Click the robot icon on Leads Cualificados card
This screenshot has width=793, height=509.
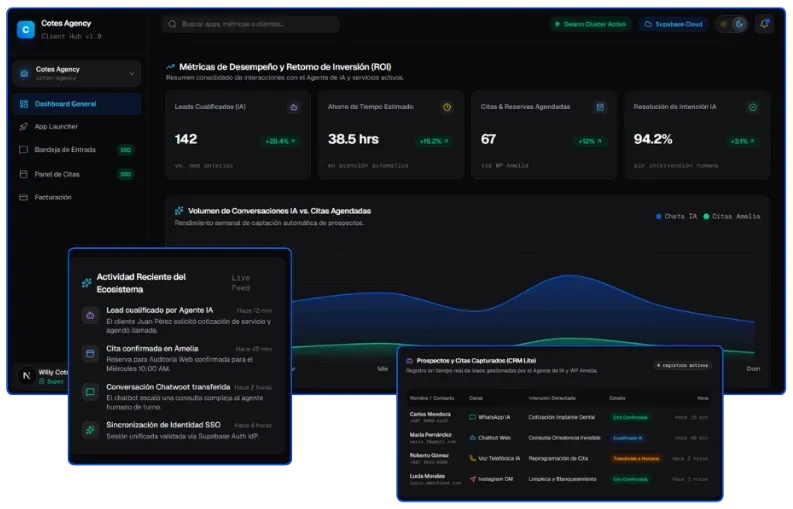[x=293, y=107]
